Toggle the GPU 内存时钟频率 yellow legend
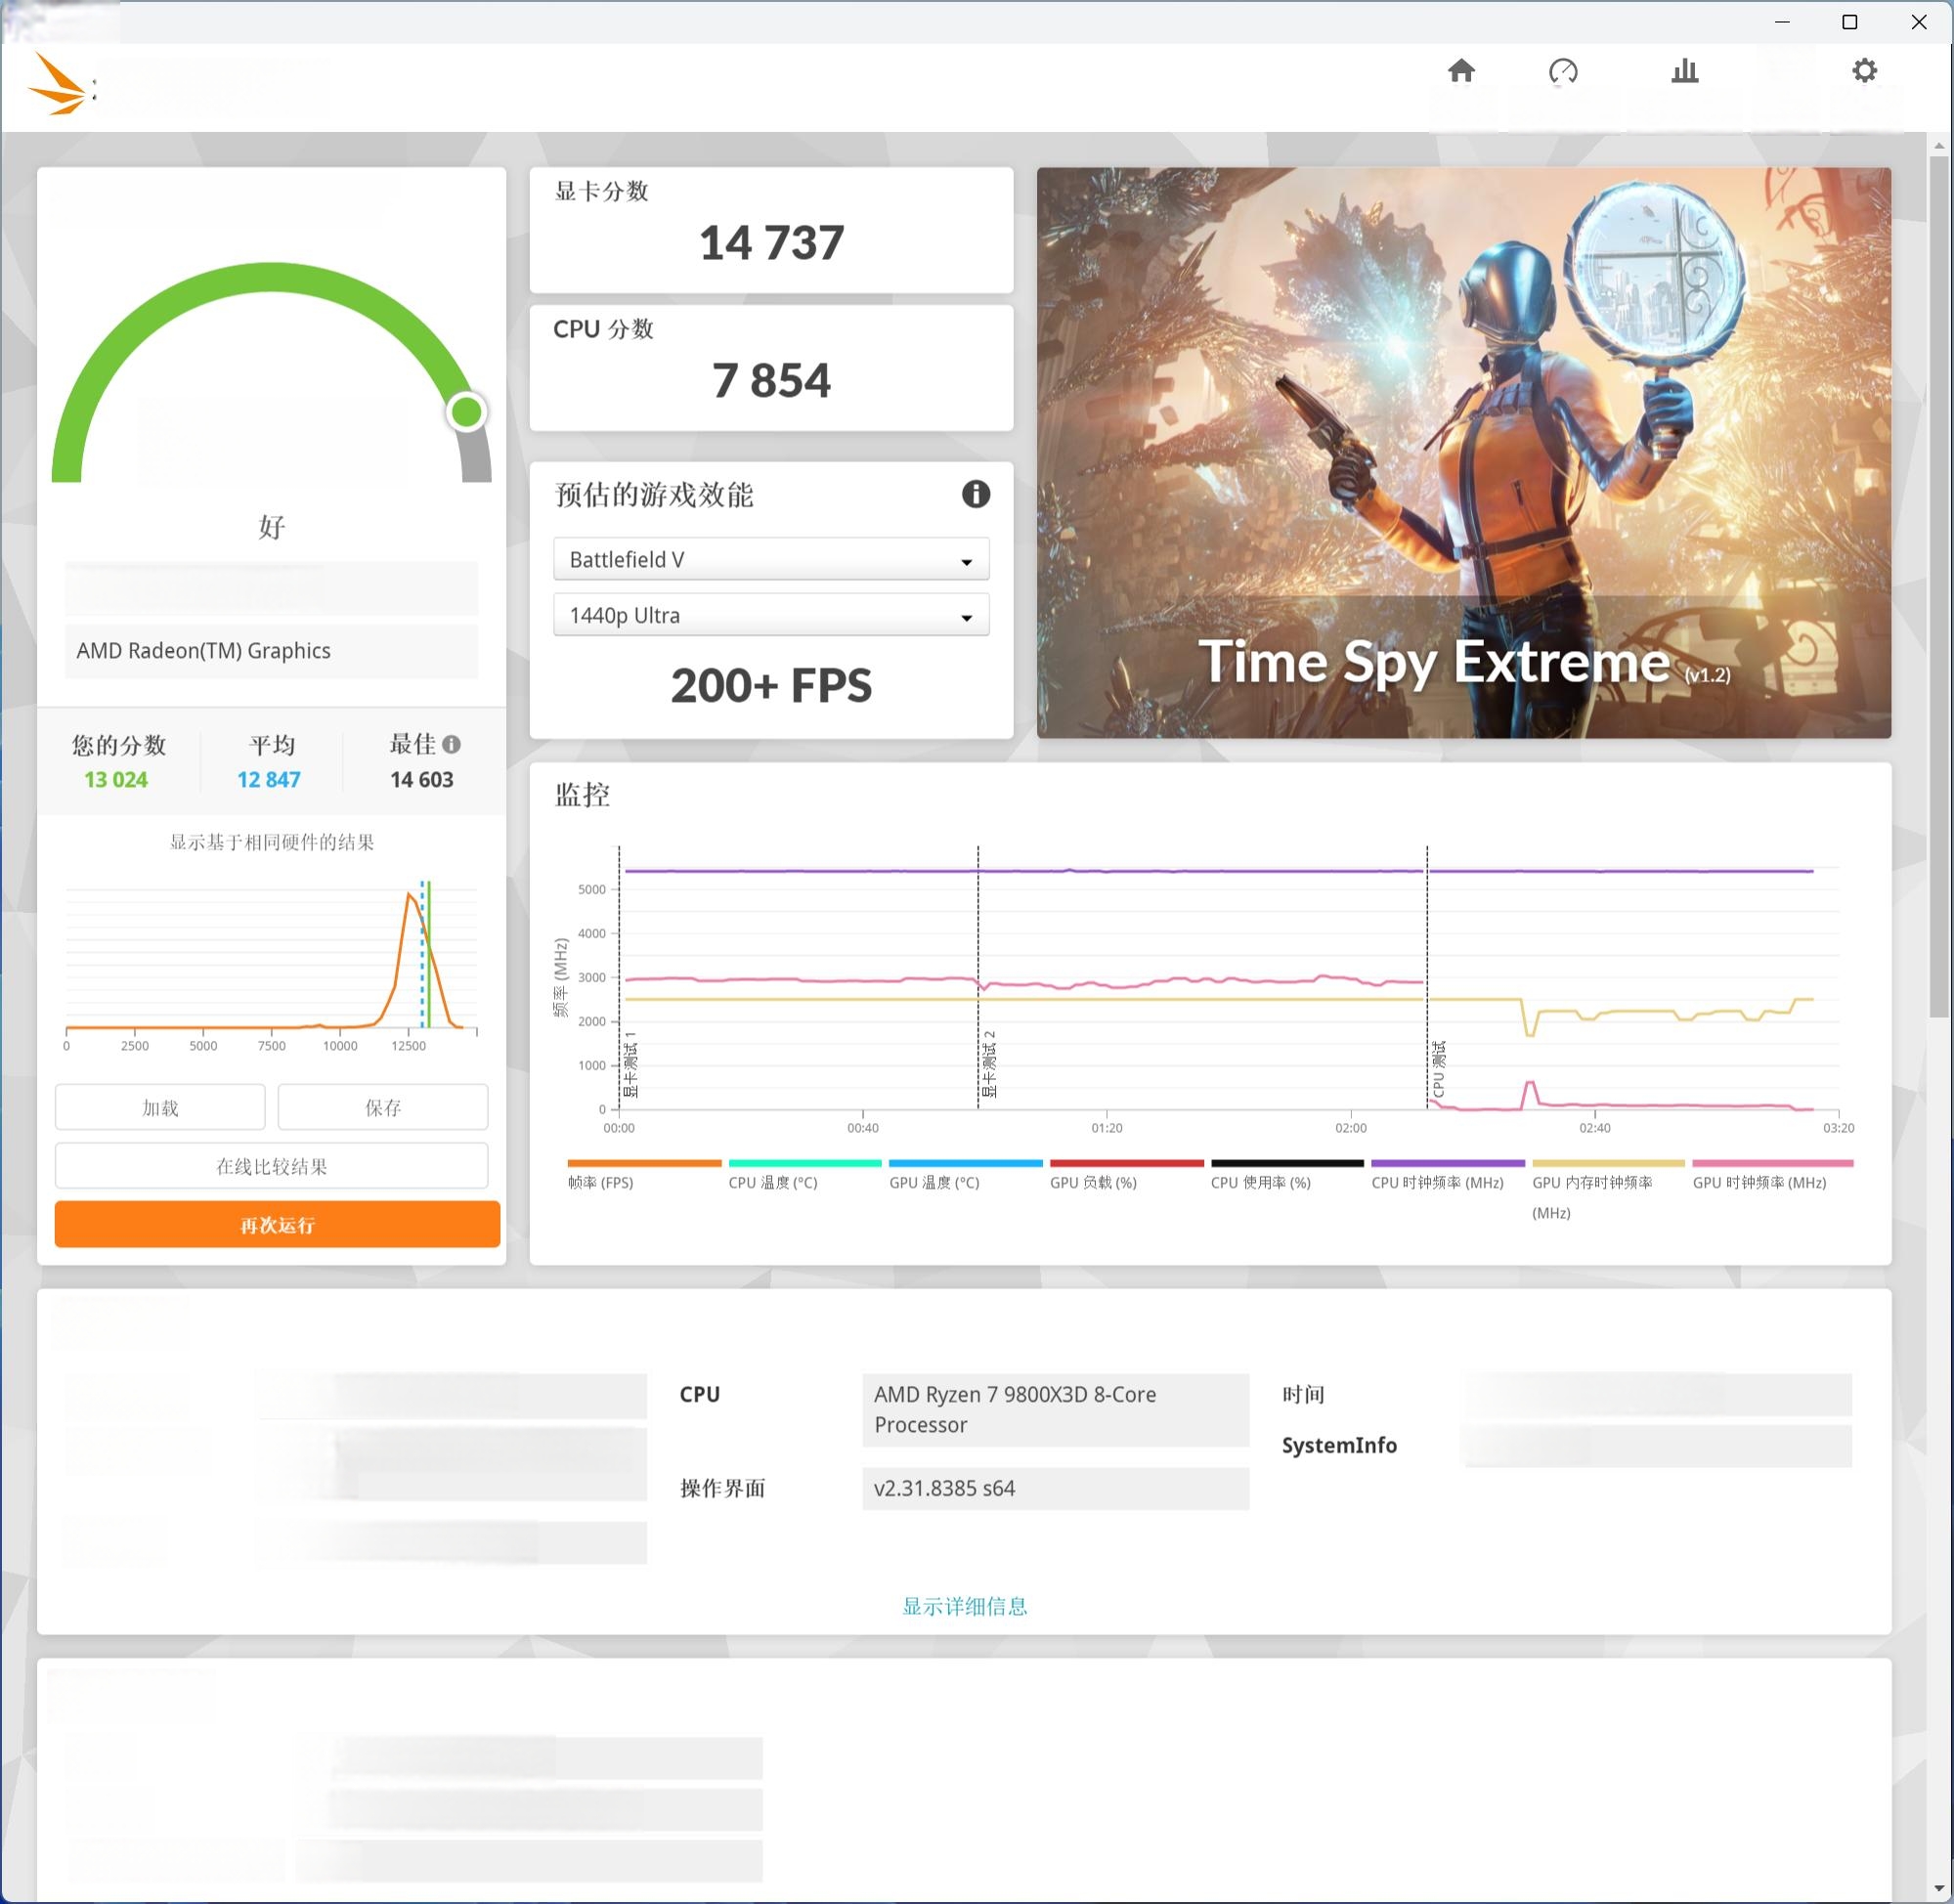1954x1904 pixels. 1608,1190
